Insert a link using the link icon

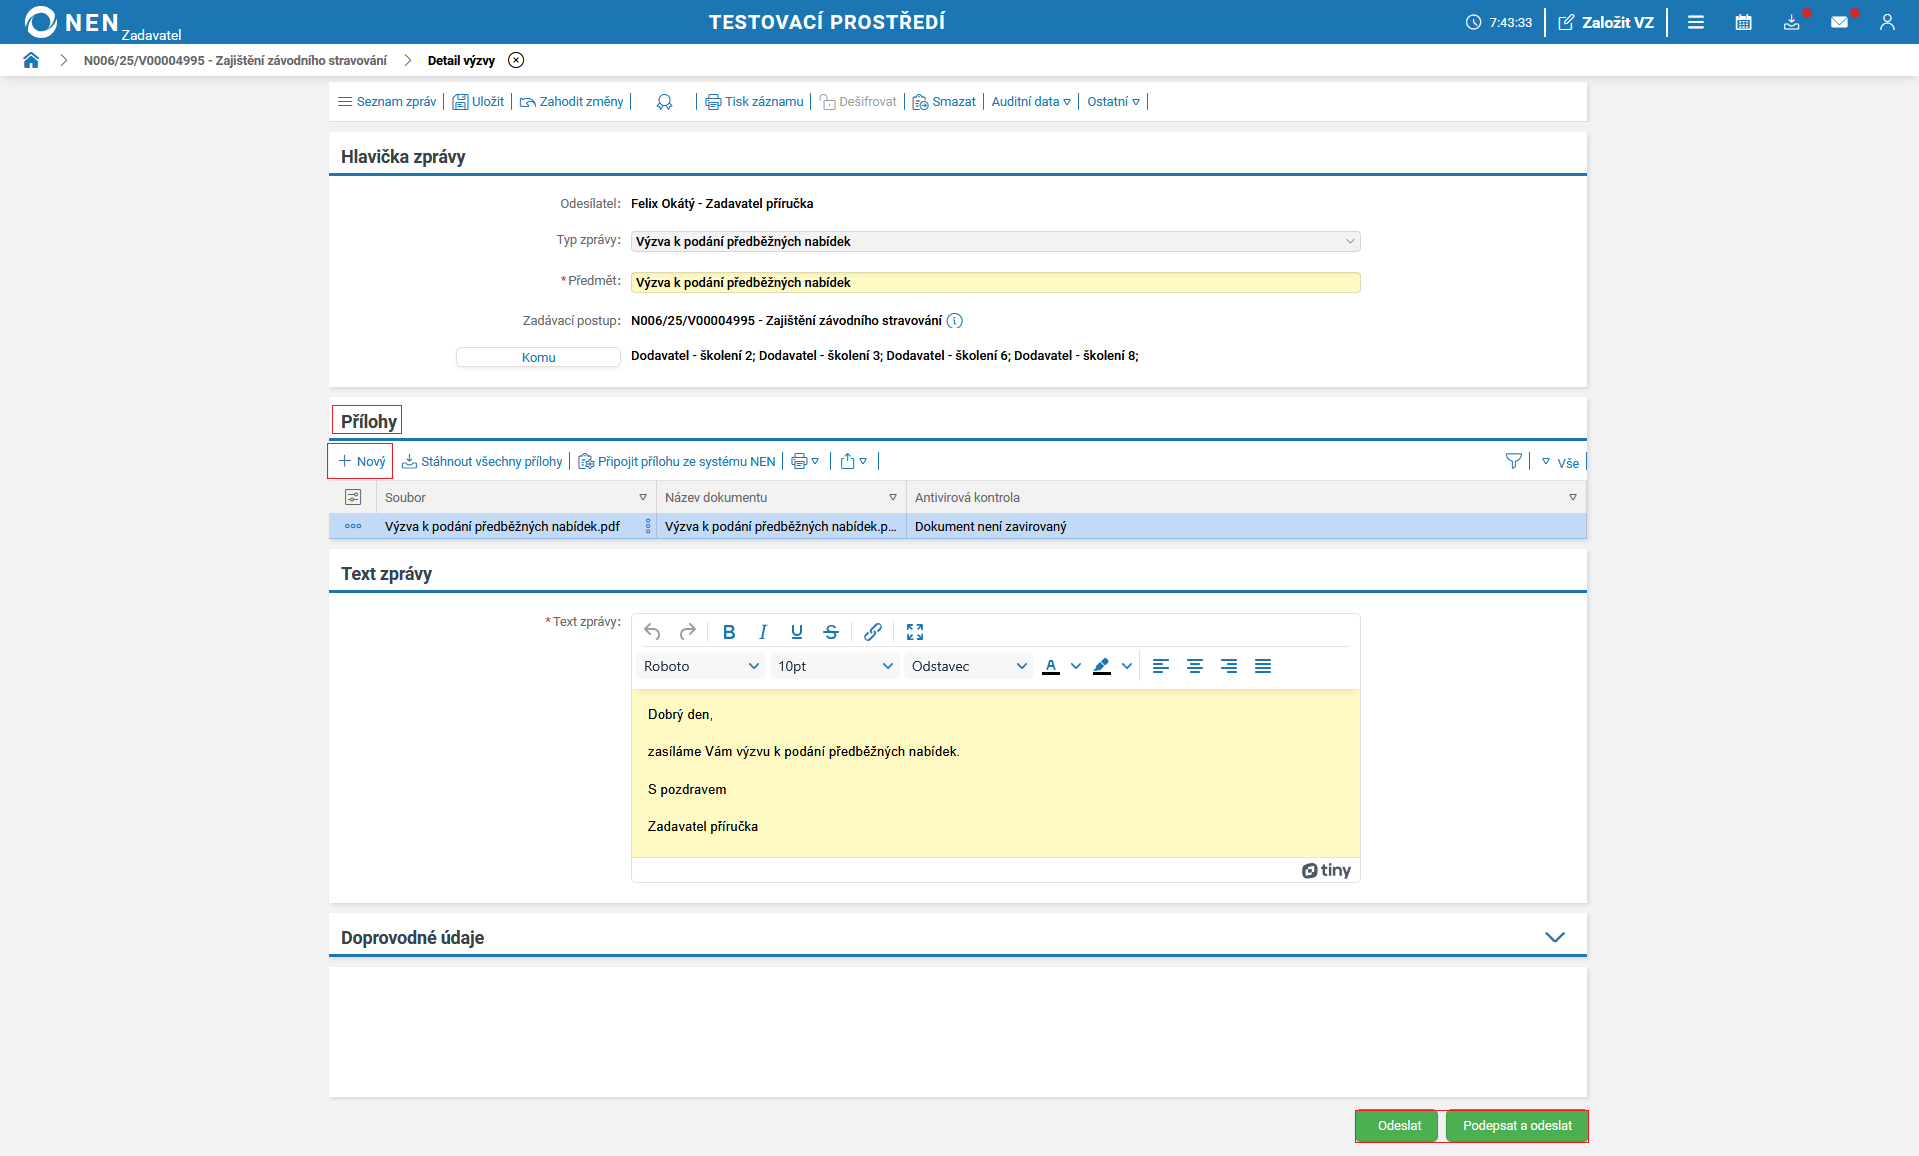click(x=872, y=632)
